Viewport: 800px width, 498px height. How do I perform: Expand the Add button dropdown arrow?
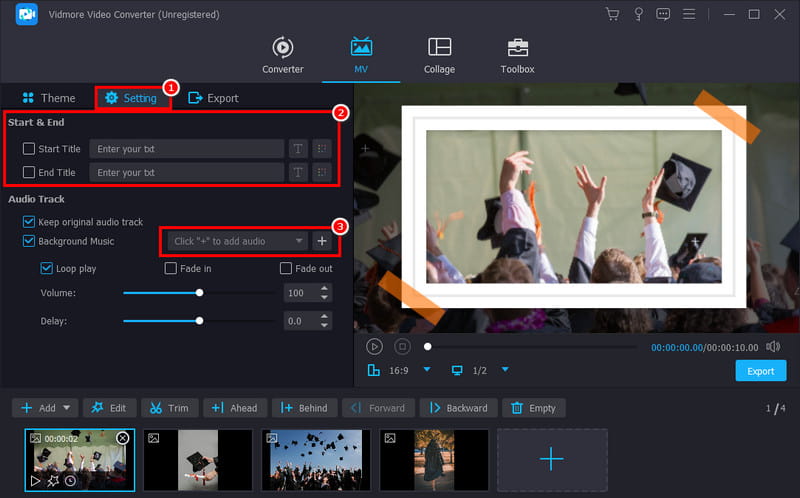tap(68, 408)
